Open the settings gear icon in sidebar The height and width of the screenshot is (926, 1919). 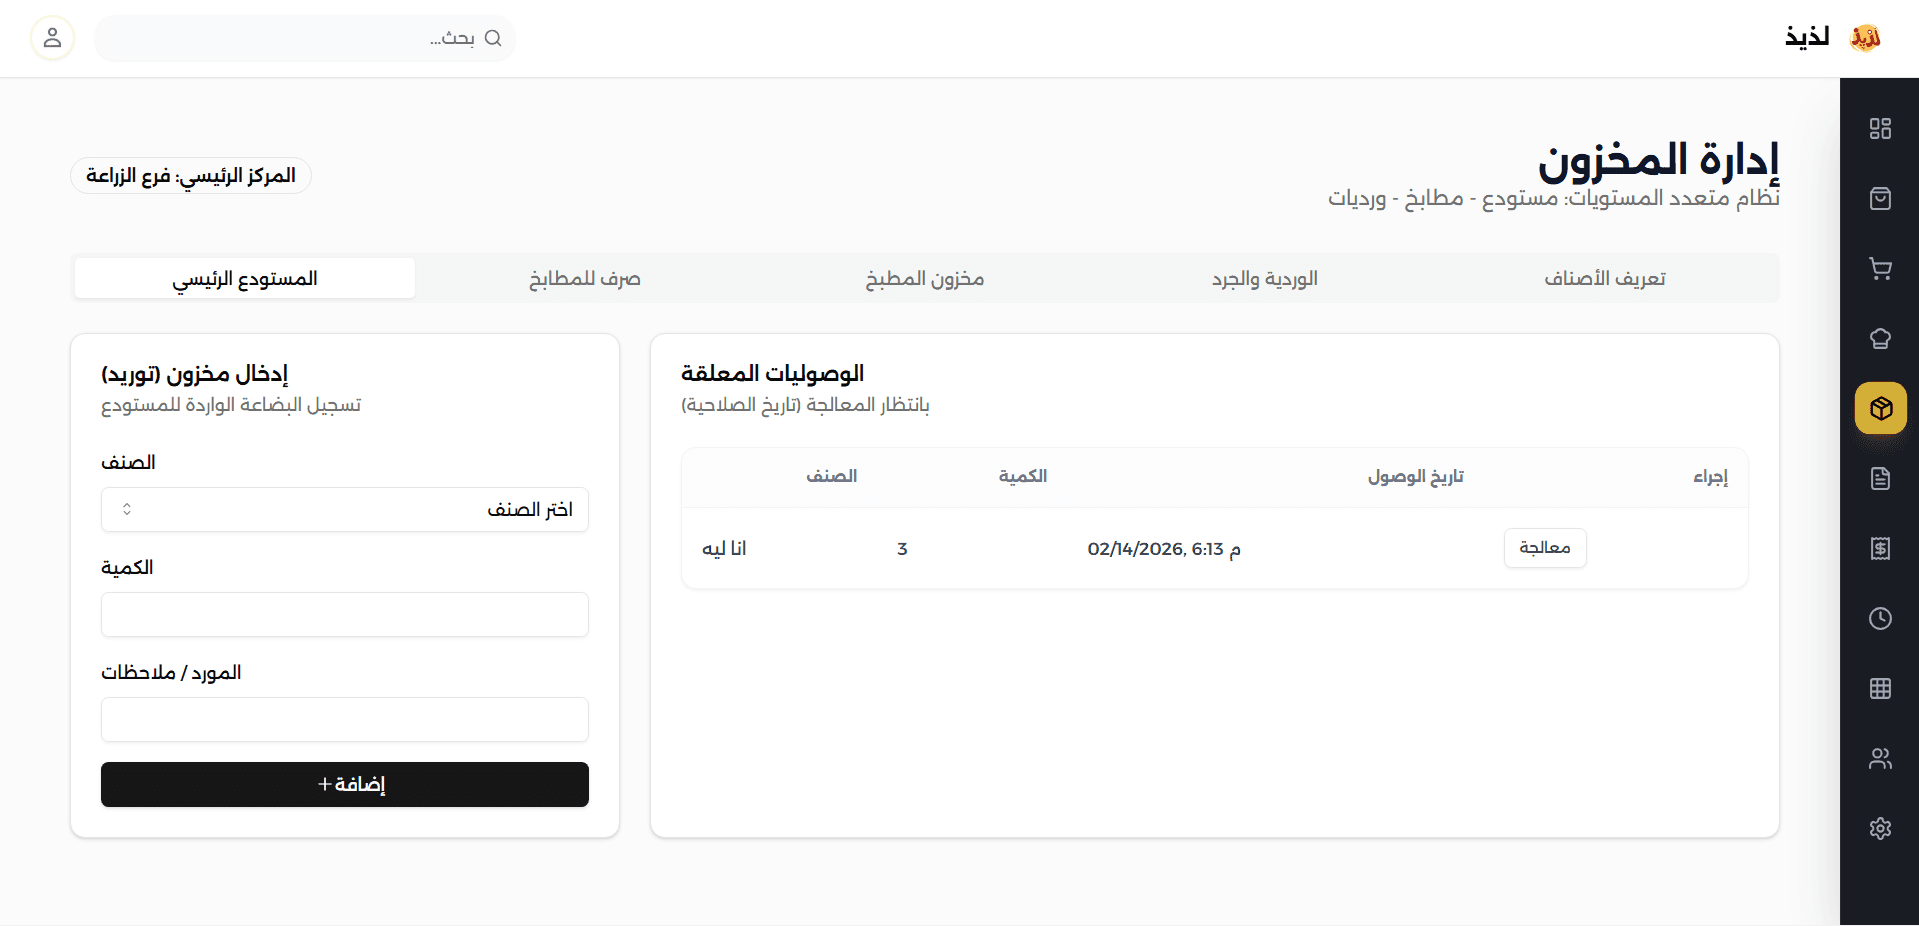(1880, 828)
